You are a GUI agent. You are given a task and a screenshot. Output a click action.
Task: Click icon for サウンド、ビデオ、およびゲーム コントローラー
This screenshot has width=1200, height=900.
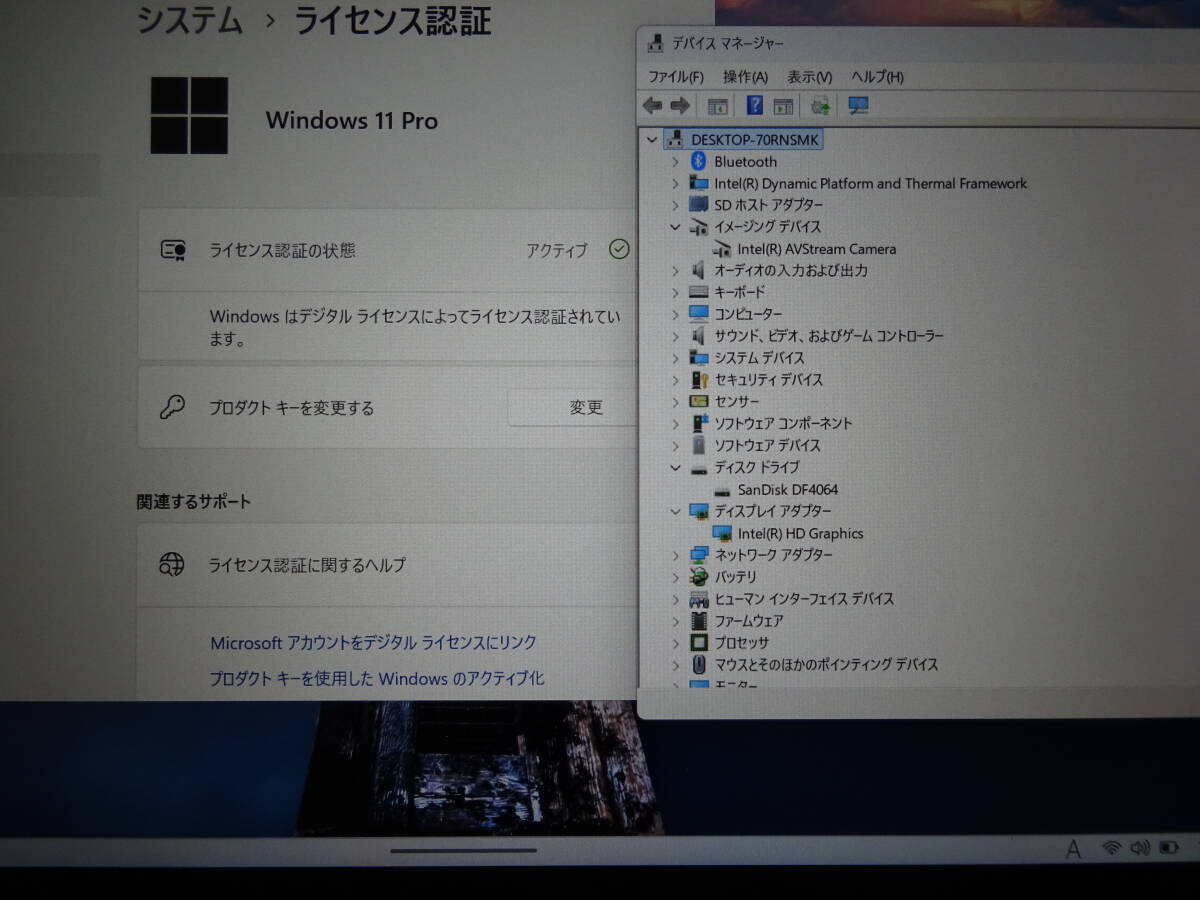pyautogui.click(x=699, y=336)
